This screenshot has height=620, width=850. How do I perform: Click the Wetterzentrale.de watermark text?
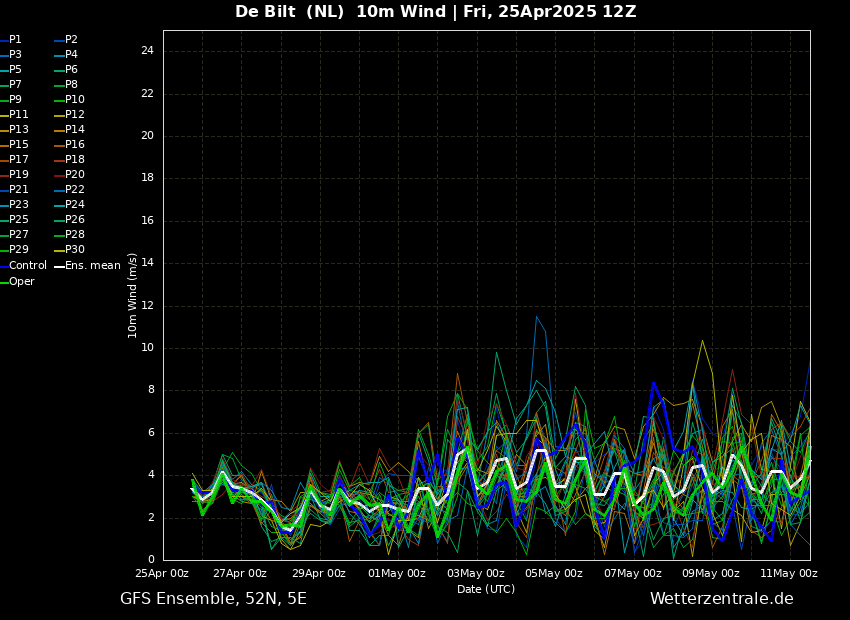click(721, 599)
